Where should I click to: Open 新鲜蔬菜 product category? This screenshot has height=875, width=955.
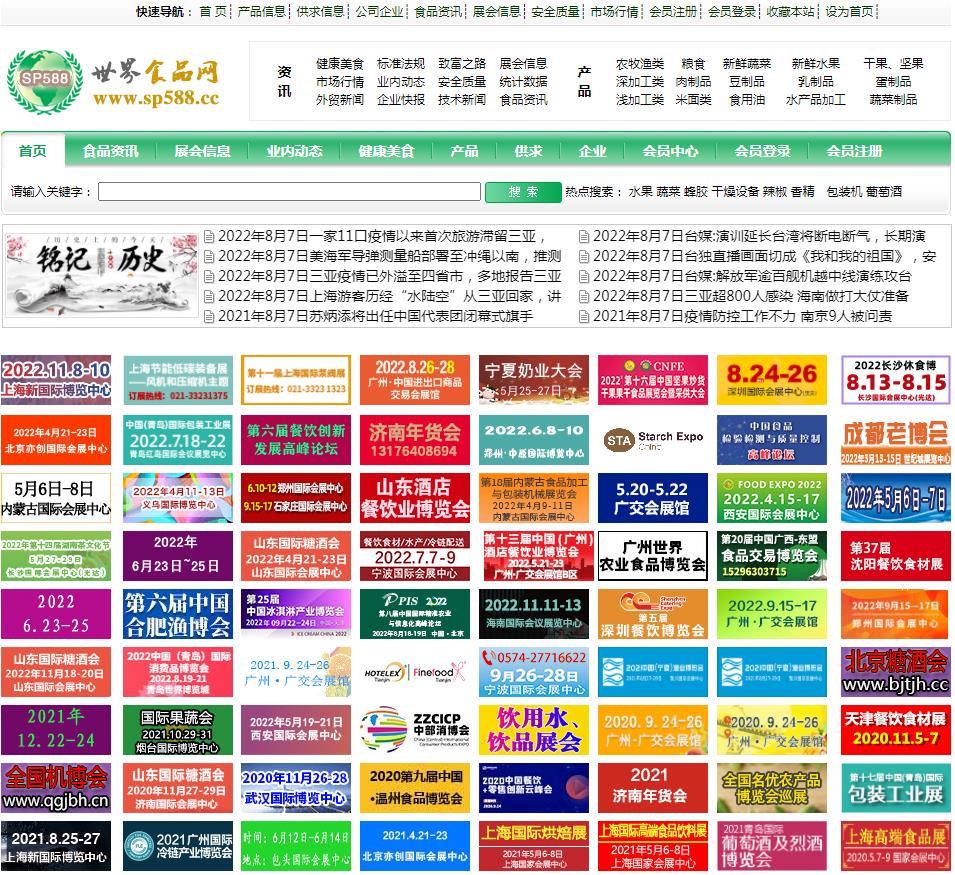click(x=747, y=63)
